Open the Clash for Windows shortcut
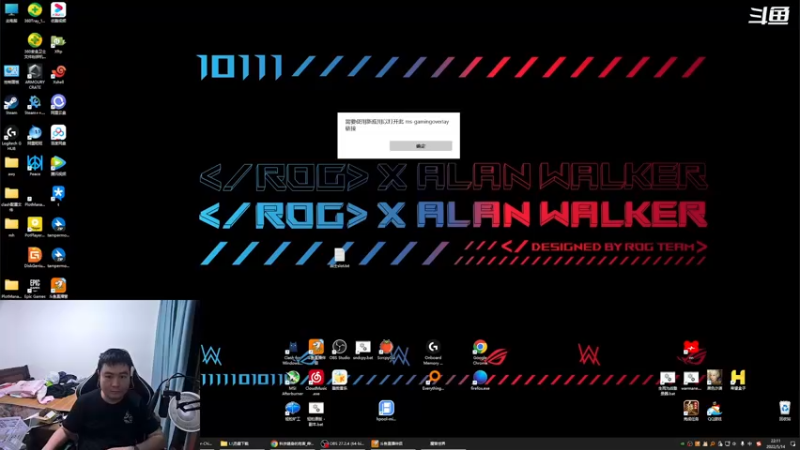 (292, 353)
